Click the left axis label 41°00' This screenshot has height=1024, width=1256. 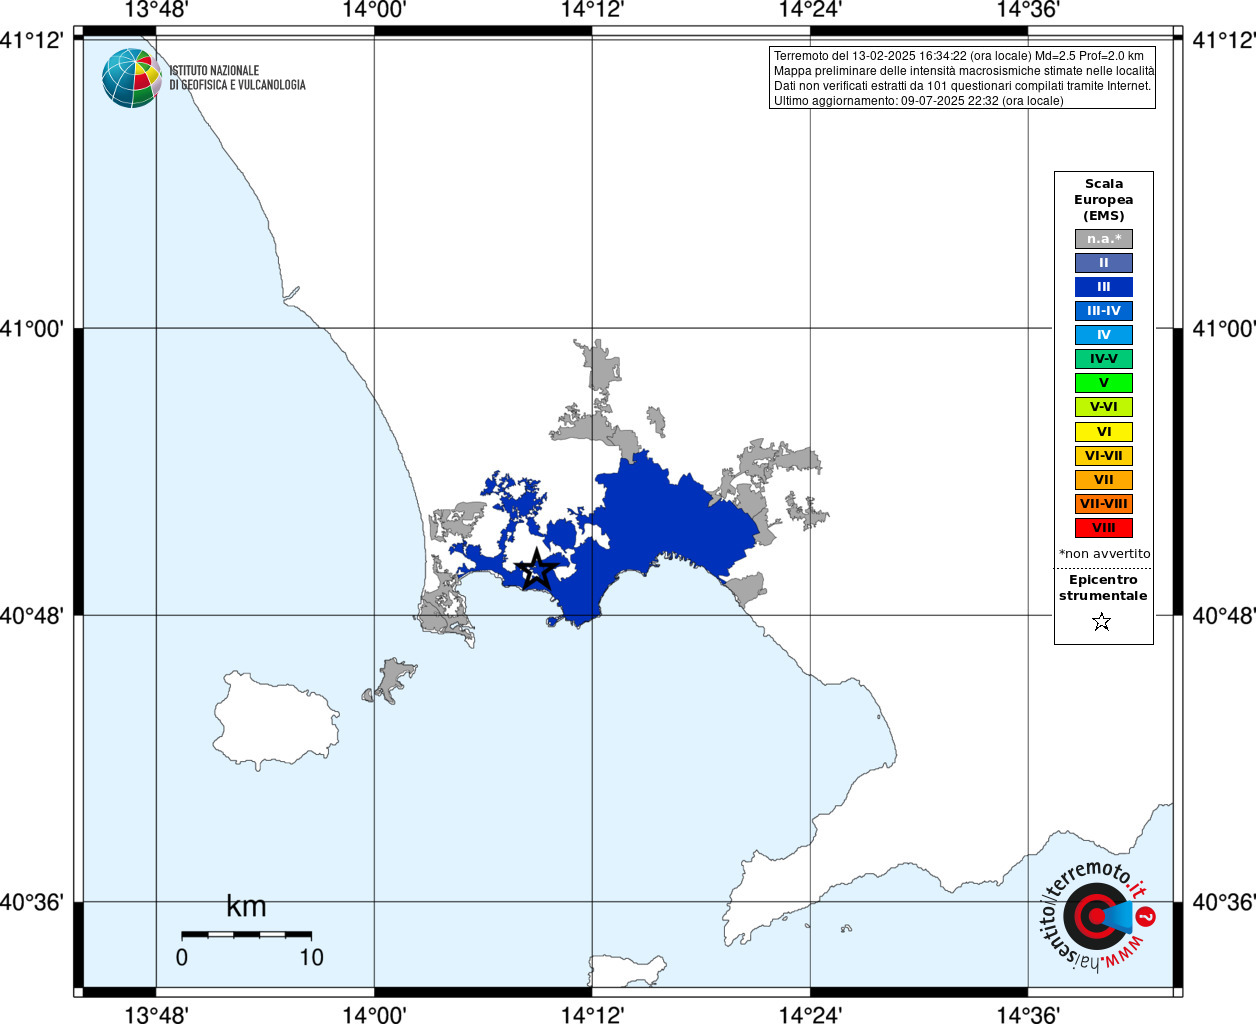click(32, 328)
